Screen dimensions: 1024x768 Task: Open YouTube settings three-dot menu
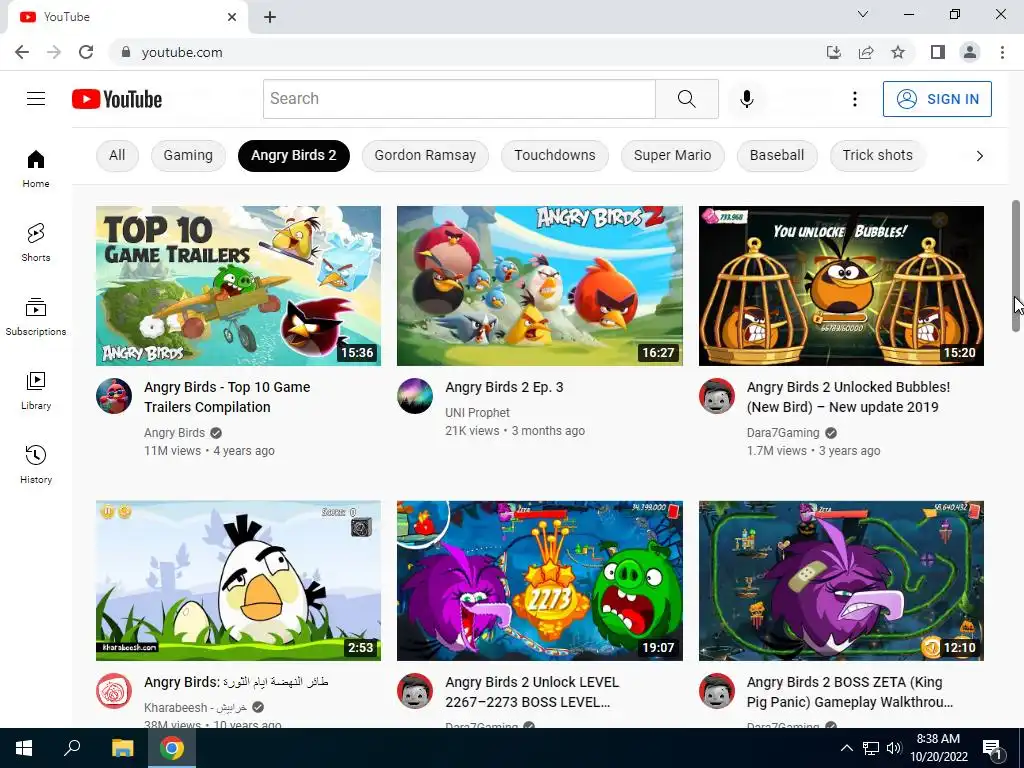click(854, 99)
